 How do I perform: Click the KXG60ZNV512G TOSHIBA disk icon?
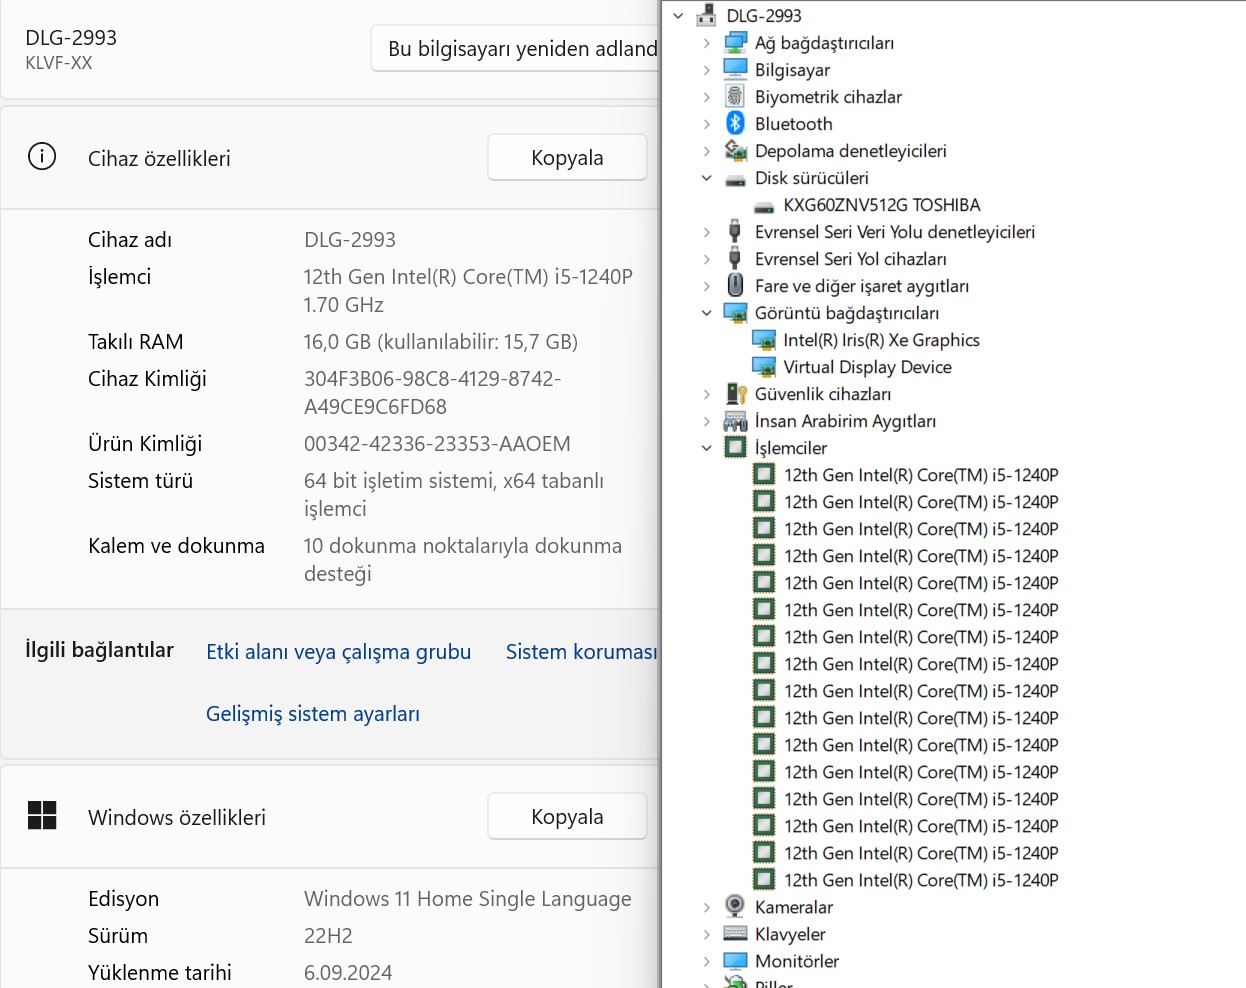(x=764, y=206)
